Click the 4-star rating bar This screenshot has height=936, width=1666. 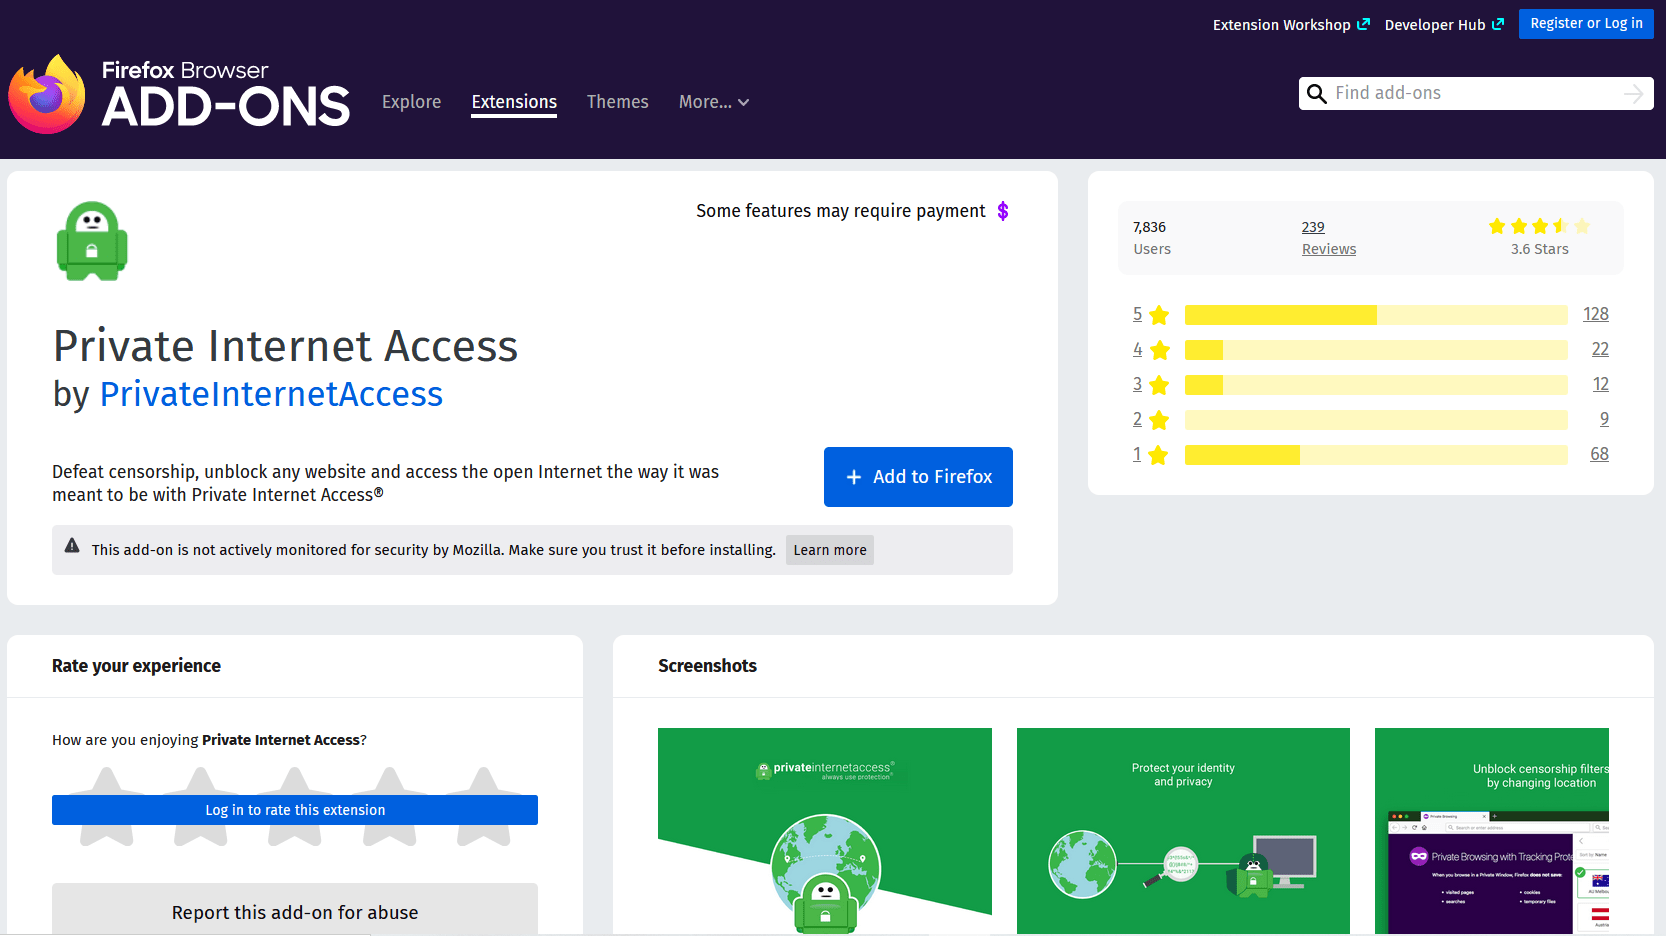pos(1376,350)
